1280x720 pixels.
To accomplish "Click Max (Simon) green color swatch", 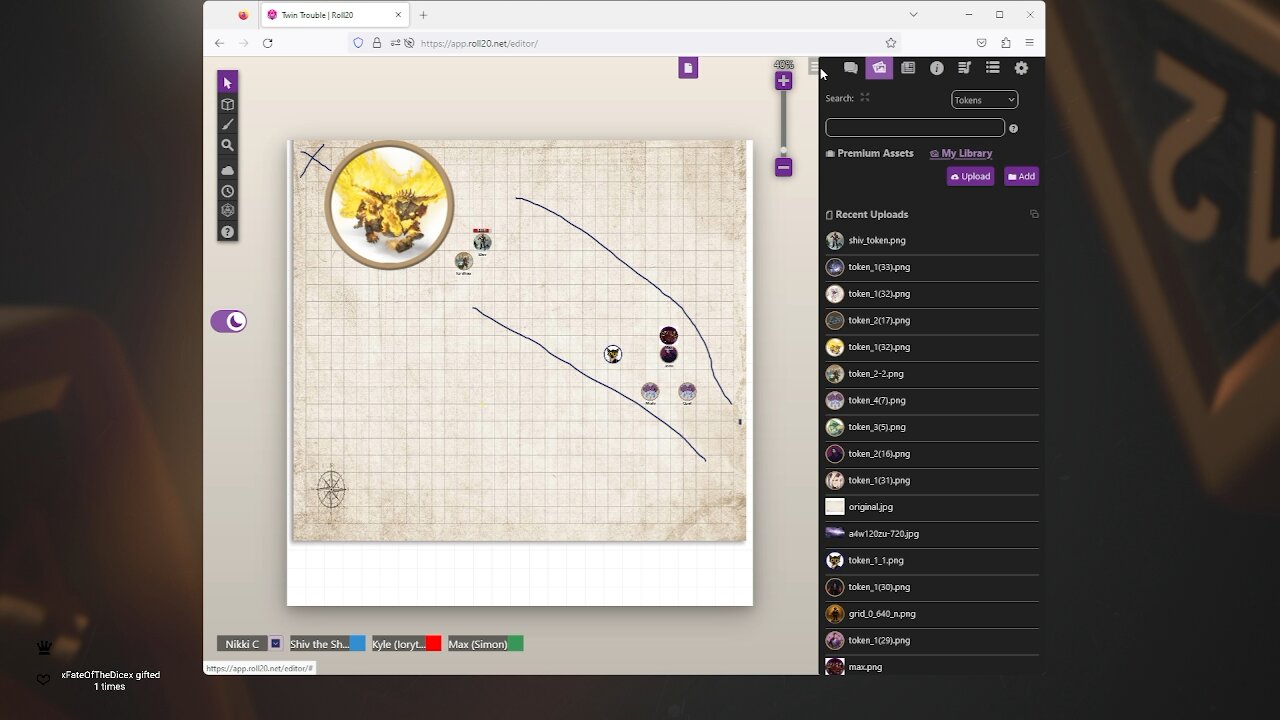I will pyautogui.click(x=515, y=644).
